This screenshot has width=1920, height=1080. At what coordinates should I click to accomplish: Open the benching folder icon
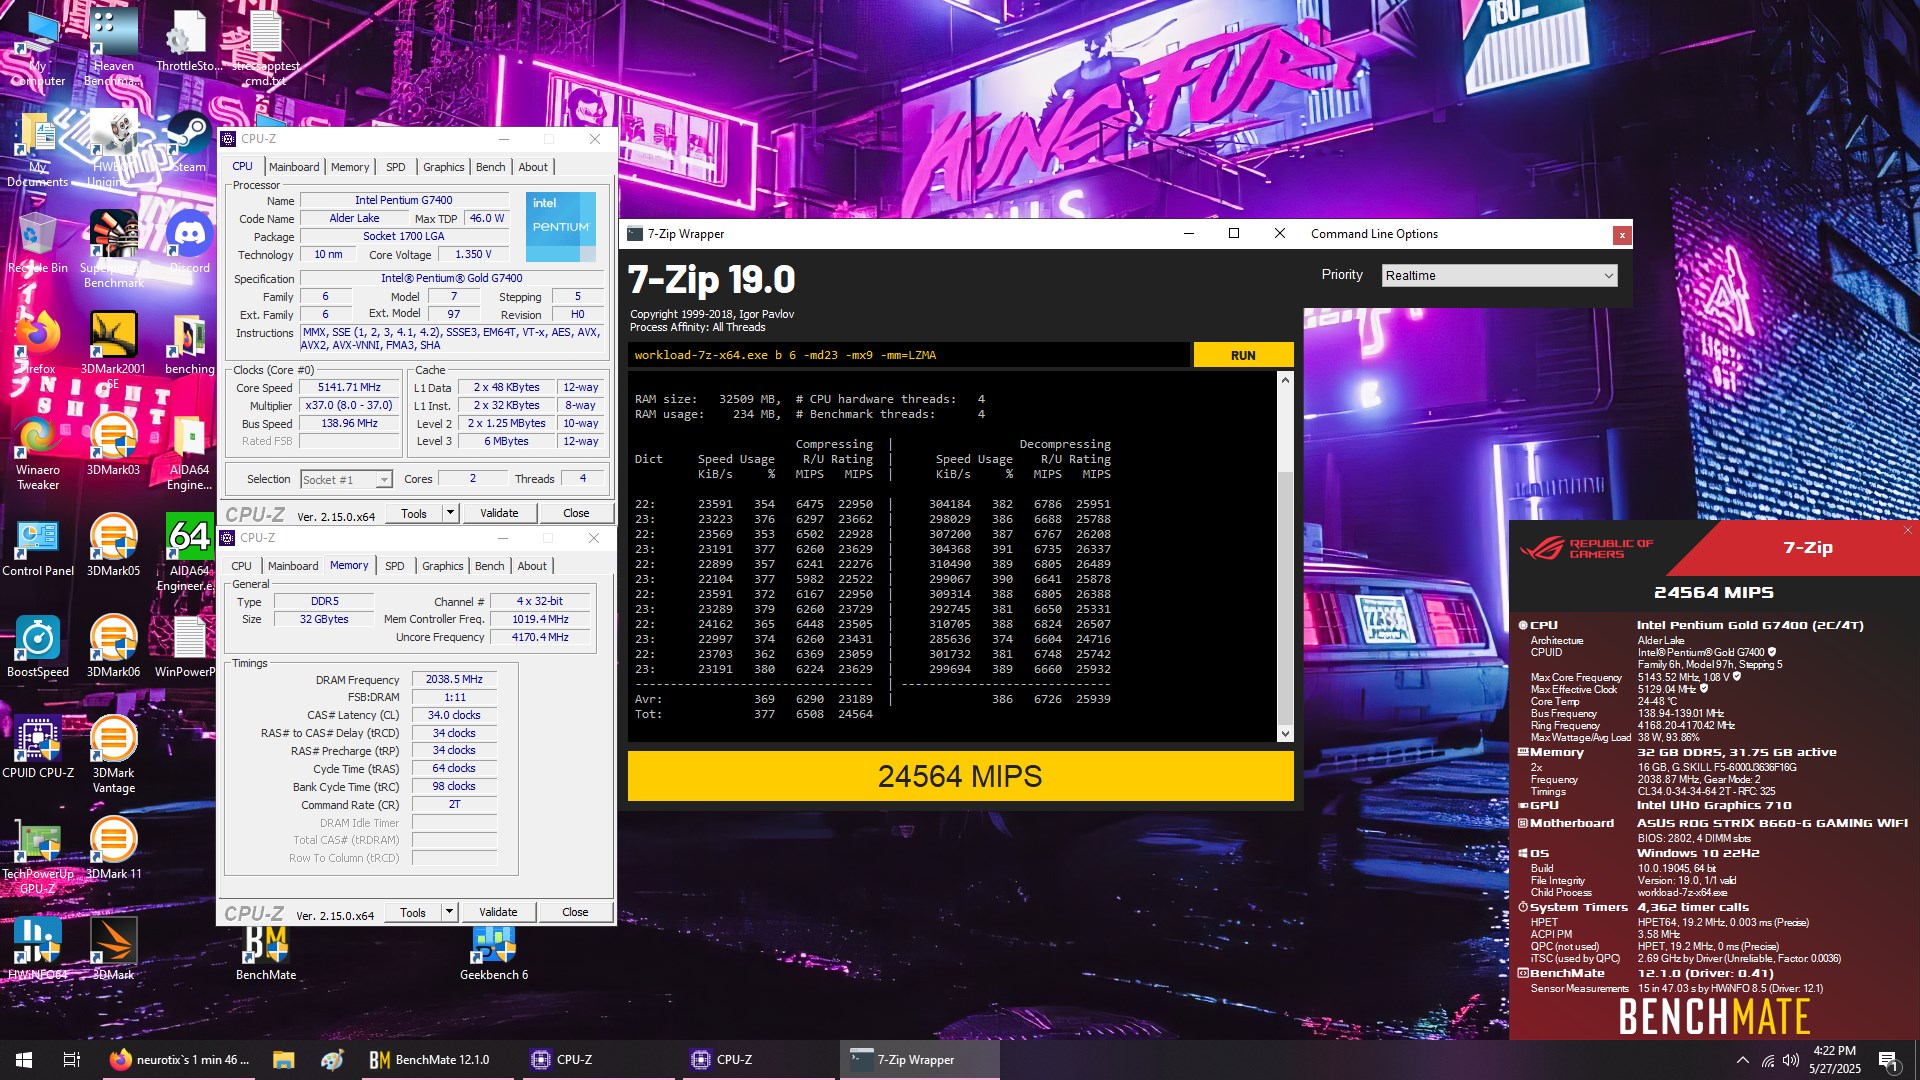189,343
